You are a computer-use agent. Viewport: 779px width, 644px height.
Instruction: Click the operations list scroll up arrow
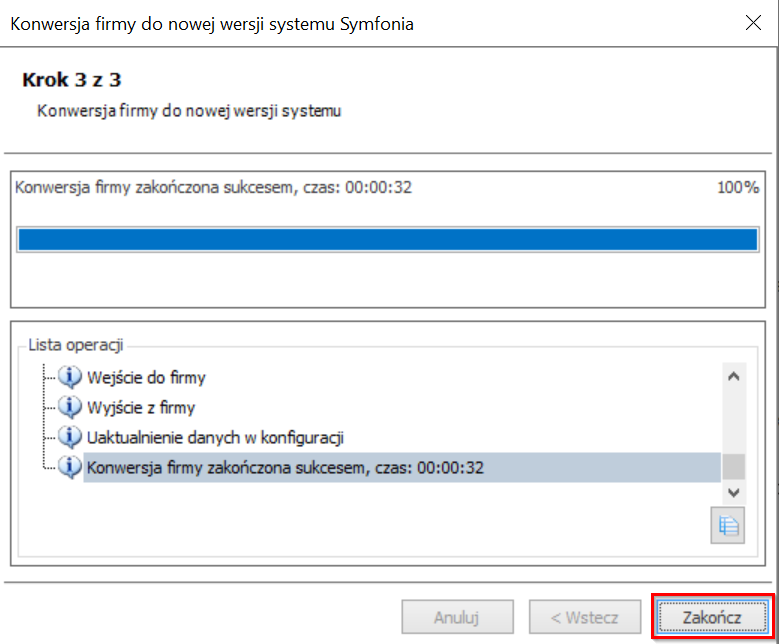pos(734,376)
